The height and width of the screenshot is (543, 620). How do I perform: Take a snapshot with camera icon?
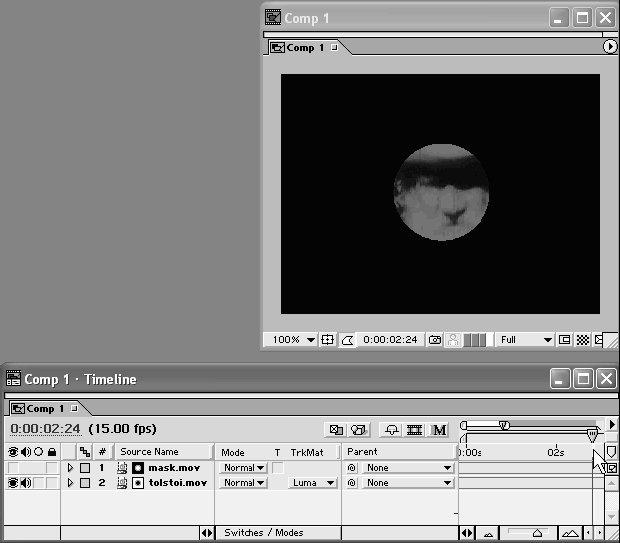pyautogui.click(x=435, y=340)
